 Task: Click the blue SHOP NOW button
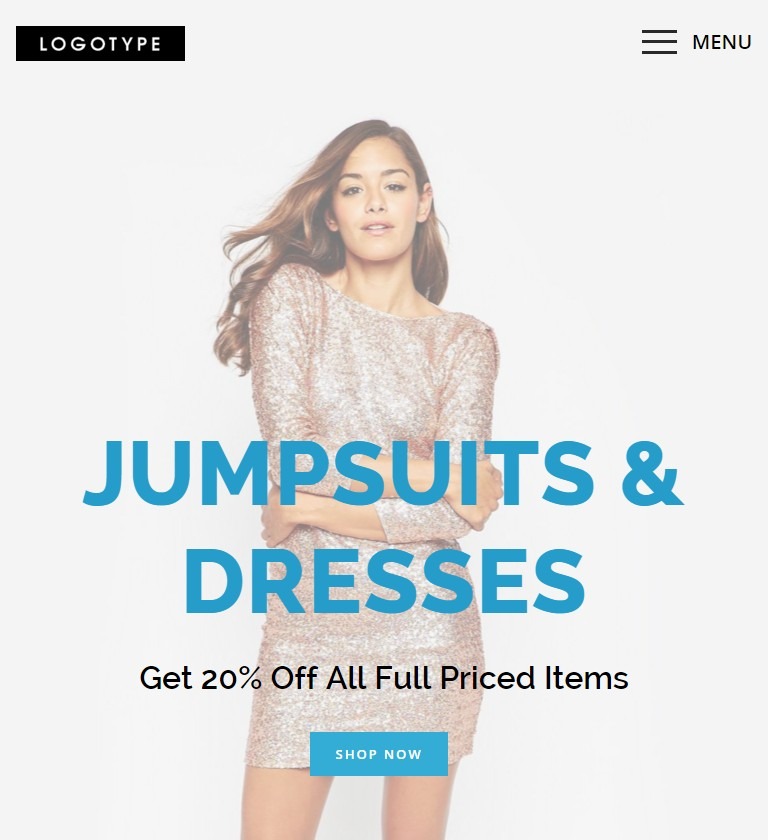click(x=379, y=754)
